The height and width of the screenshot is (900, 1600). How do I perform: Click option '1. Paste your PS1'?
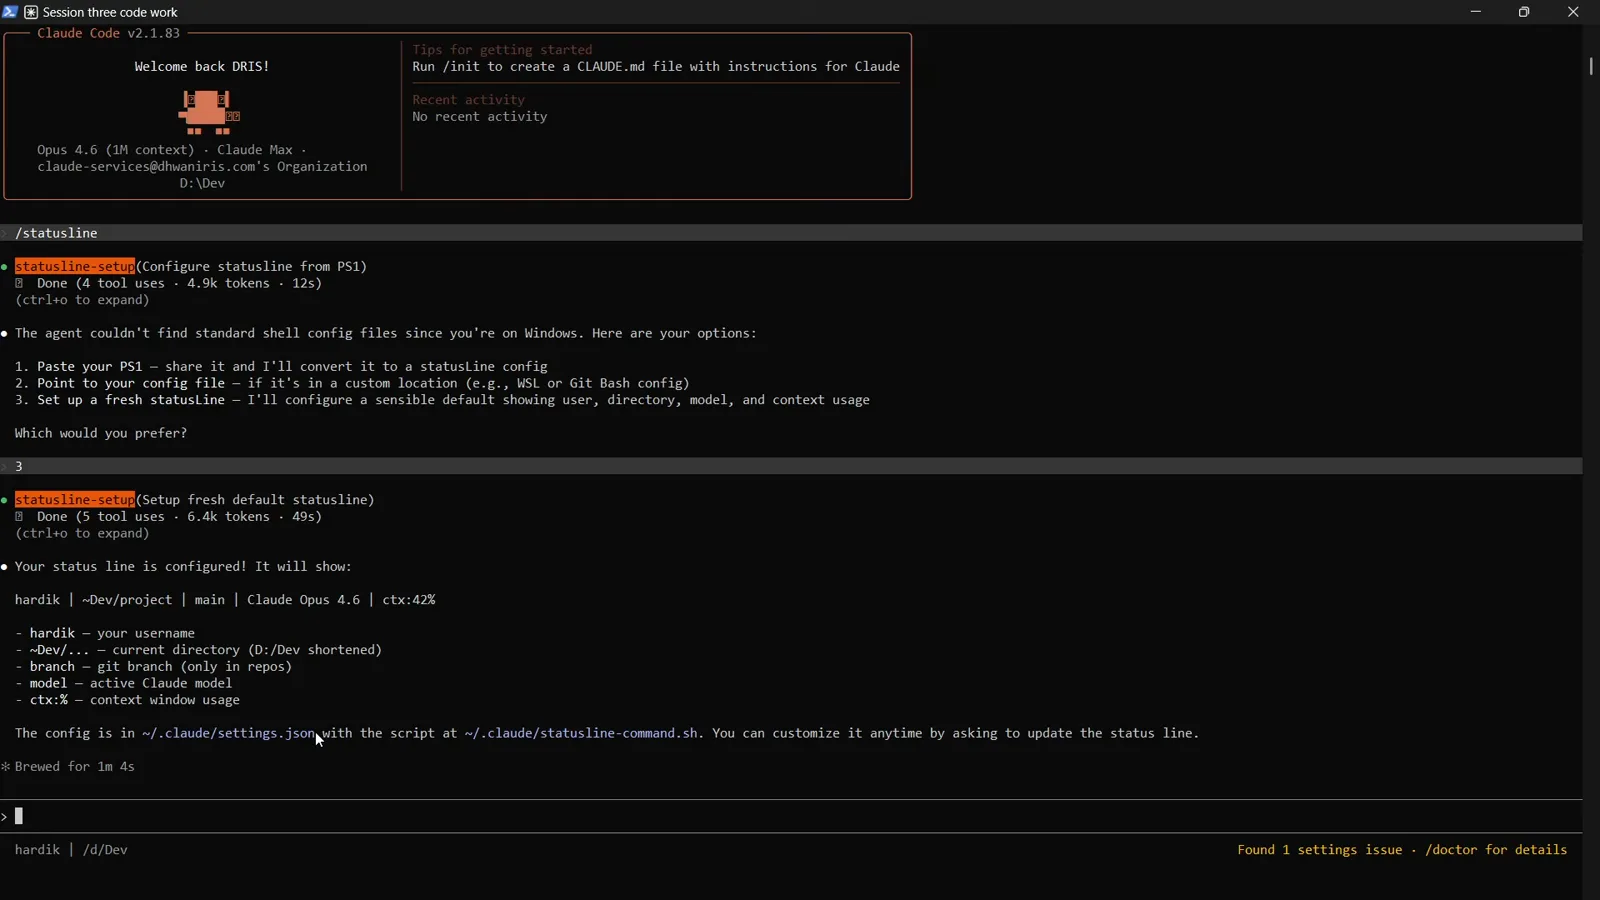pyautogui.click(x=282, y=366)
